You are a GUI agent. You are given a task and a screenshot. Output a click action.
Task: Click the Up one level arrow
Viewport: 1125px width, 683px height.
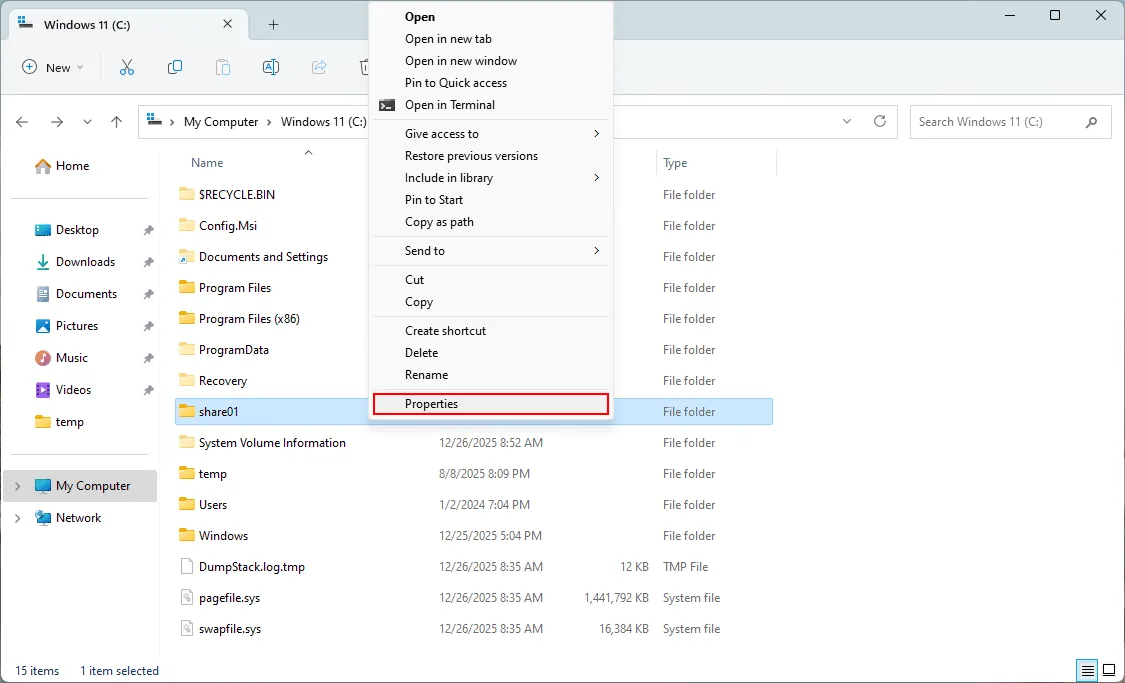tap(116, 122)
